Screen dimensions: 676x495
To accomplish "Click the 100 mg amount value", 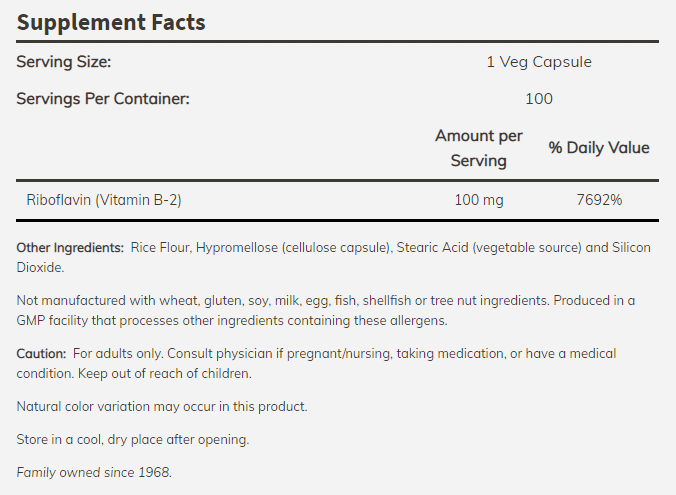I will [479, 200].
